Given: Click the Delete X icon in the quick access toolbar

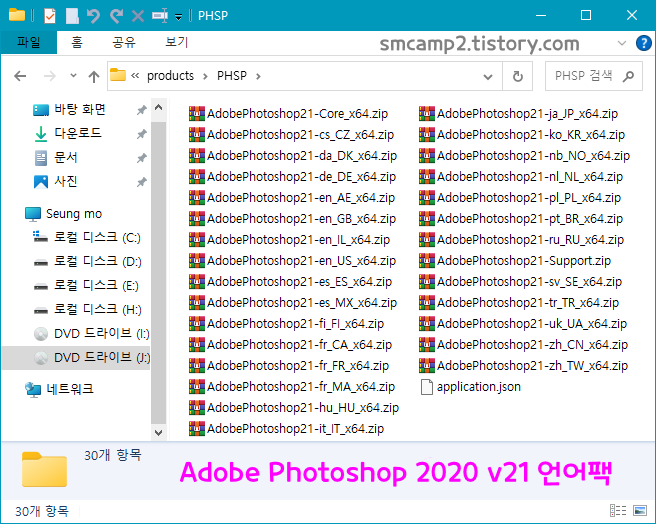Looking at the screenshot, I should 138,16.
